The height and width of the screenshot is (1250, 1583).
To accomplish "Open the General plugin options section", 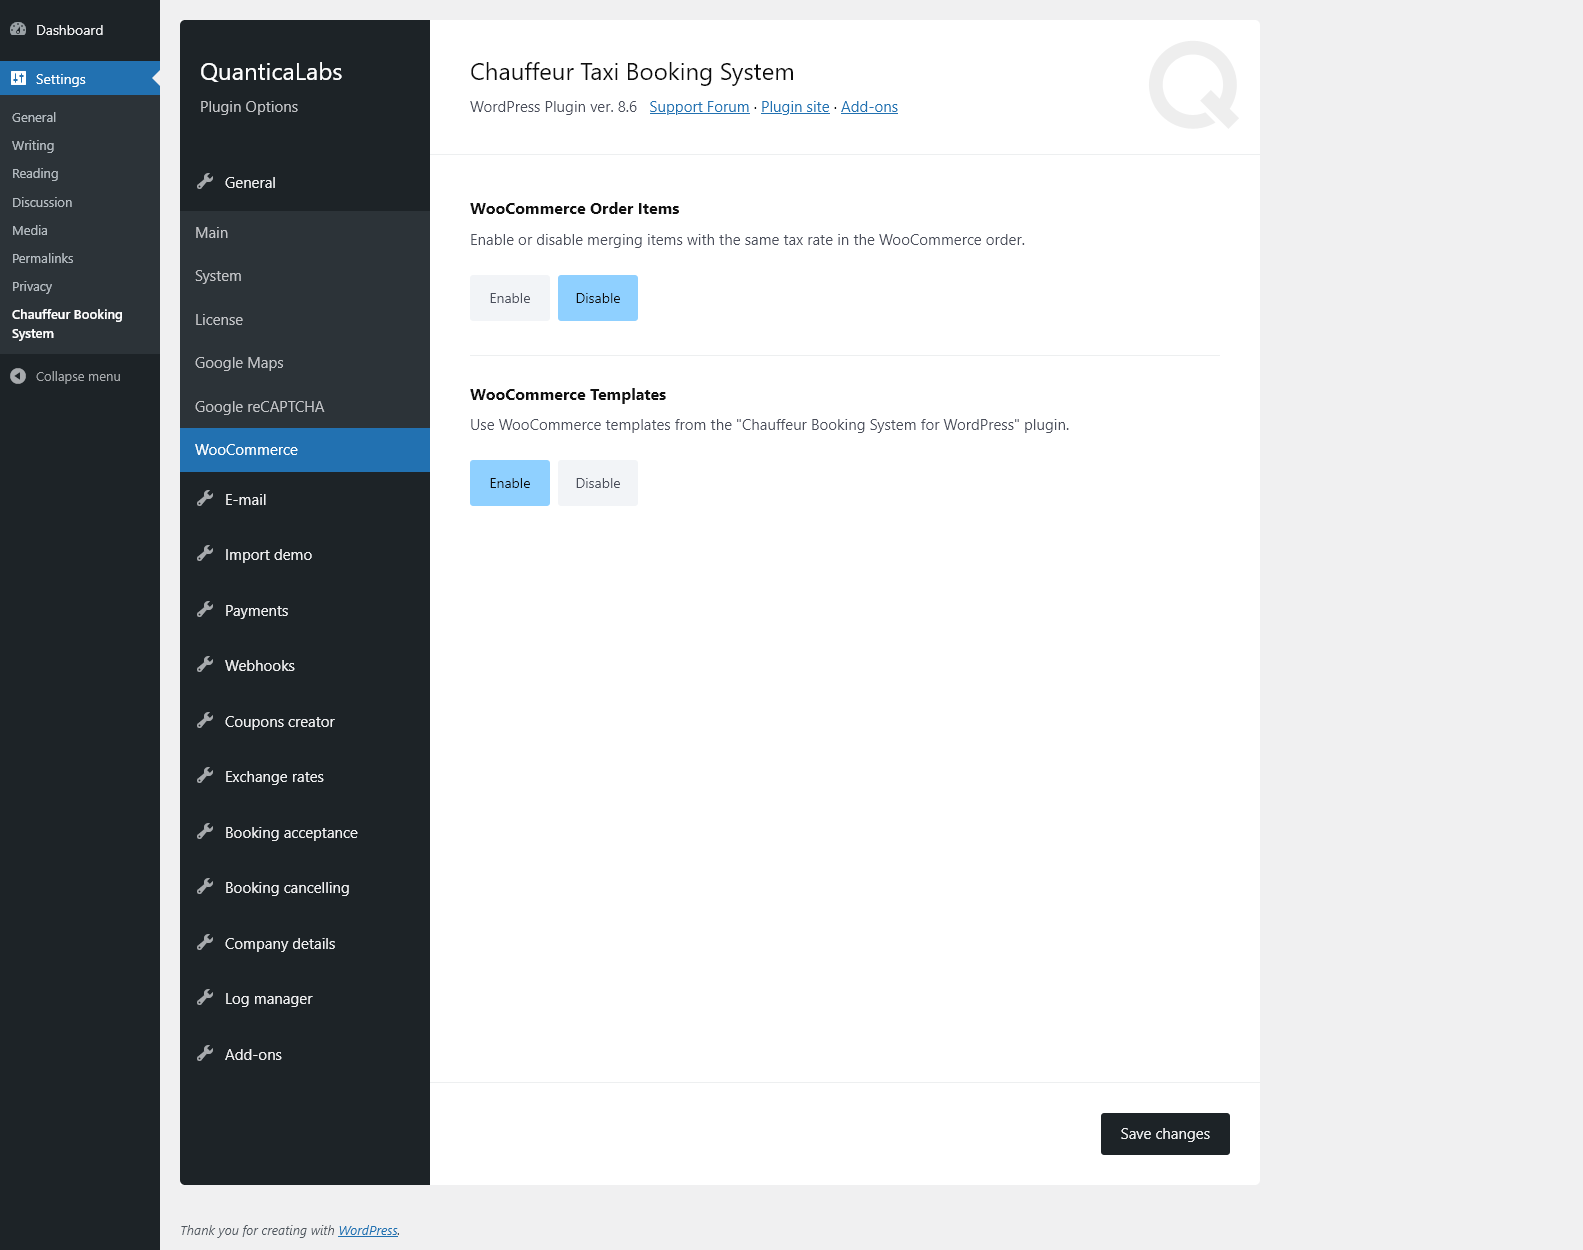I will click(x=305, y=183).
